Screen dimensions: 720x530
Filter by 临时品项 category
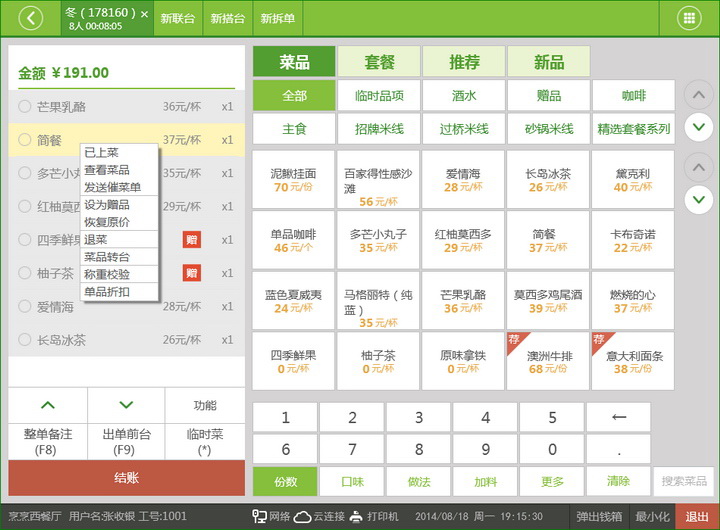click(x=379, y=96)
